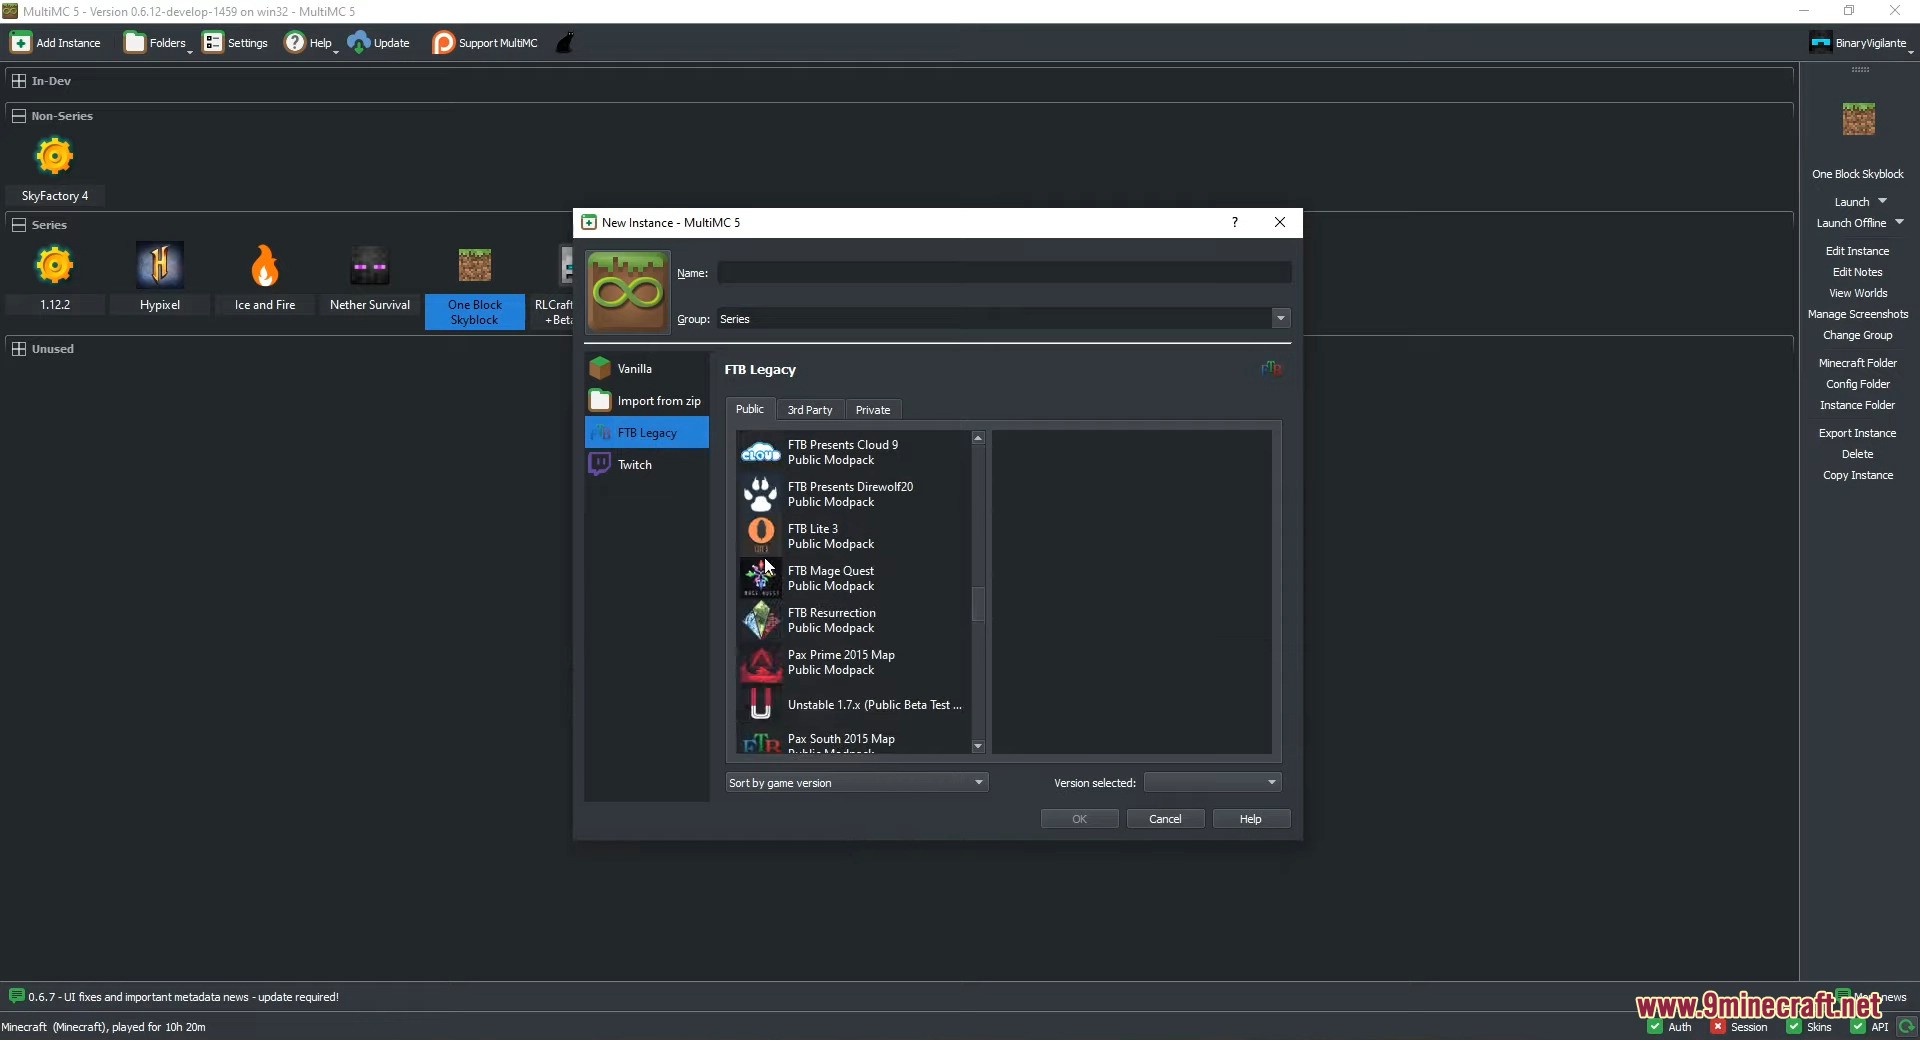The height and width of the screenshot is (1040, 1920).
Task: Select FTB Lite 3 modpack
Action: (853, 536)
